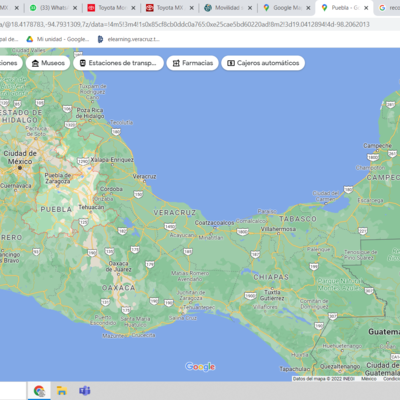The image size is (400, 400).
Task: Select the Cajeros automáticos chip
Action: point(263,63)
